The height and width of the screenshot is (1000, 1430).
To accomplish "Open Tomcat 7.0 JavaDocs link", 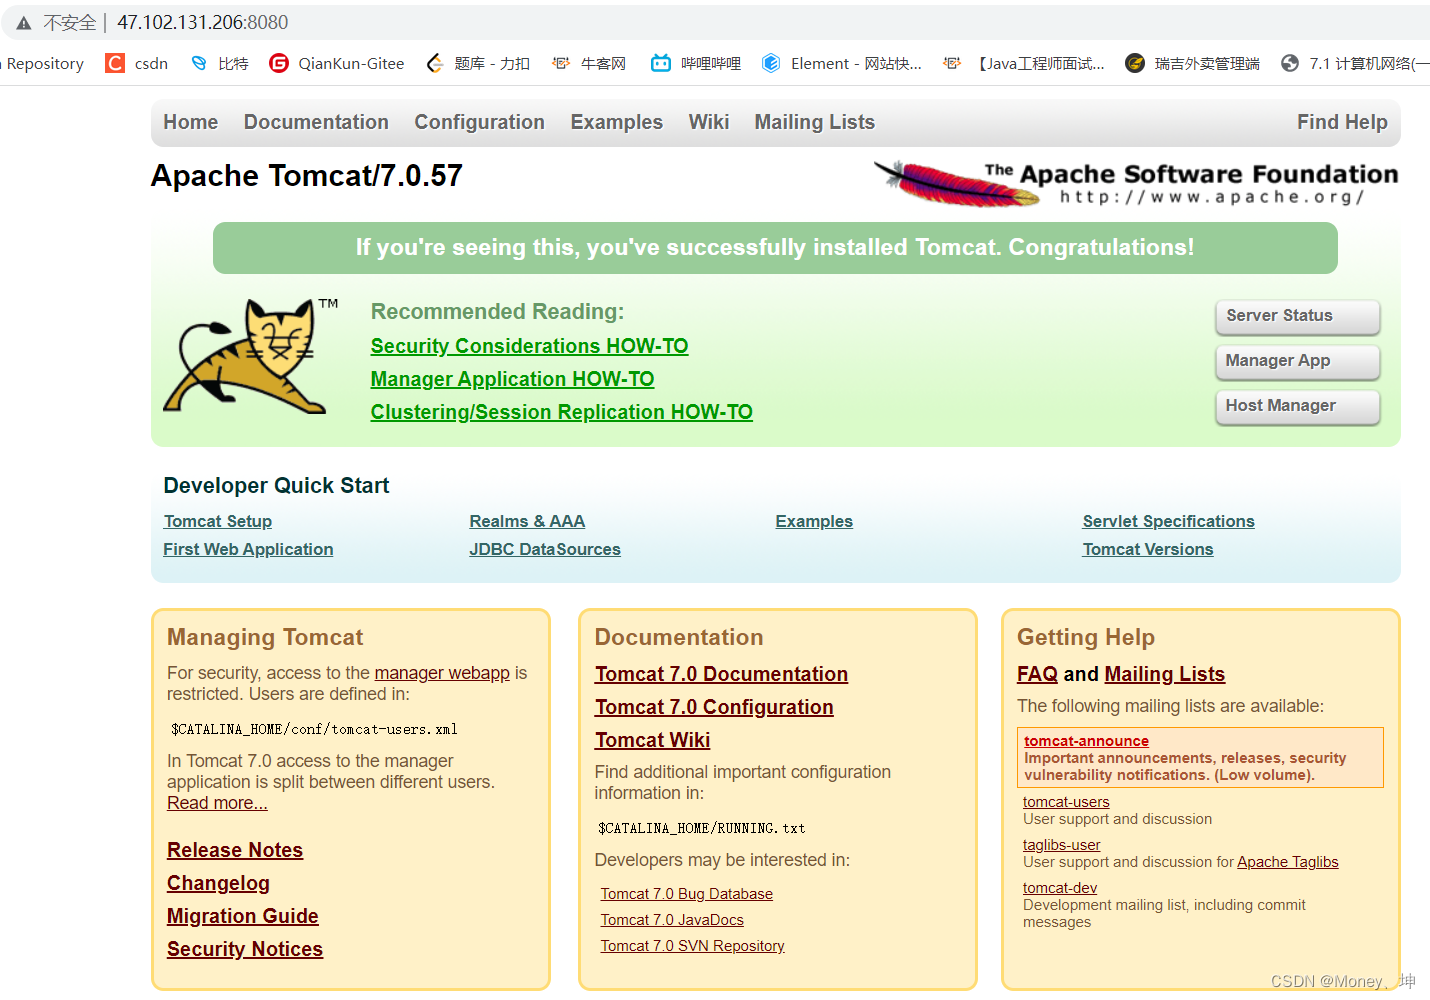I will pos(672,920).
